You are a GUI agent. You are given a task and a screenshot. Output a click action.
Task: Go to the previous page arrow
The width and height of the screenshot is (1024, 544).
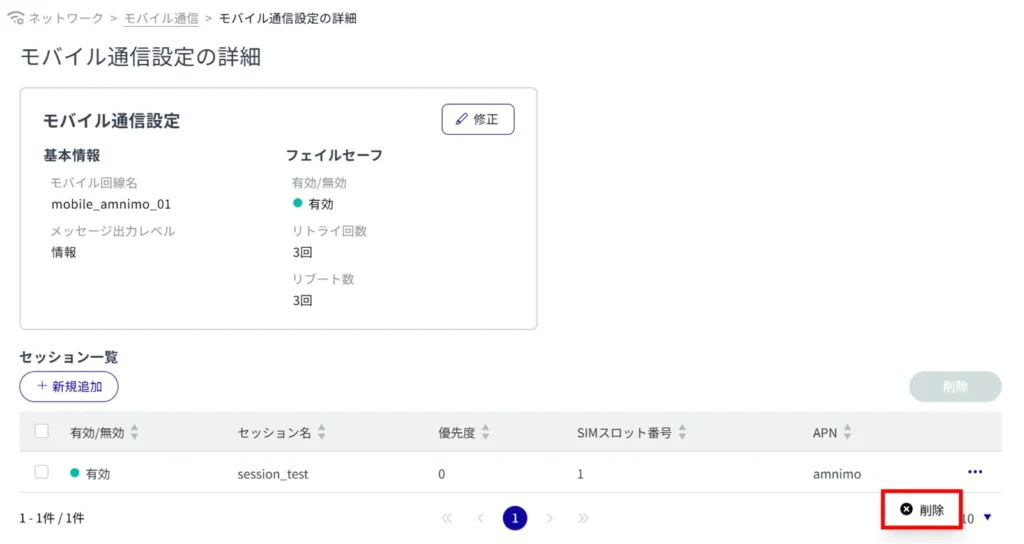[x=481, y=518]
